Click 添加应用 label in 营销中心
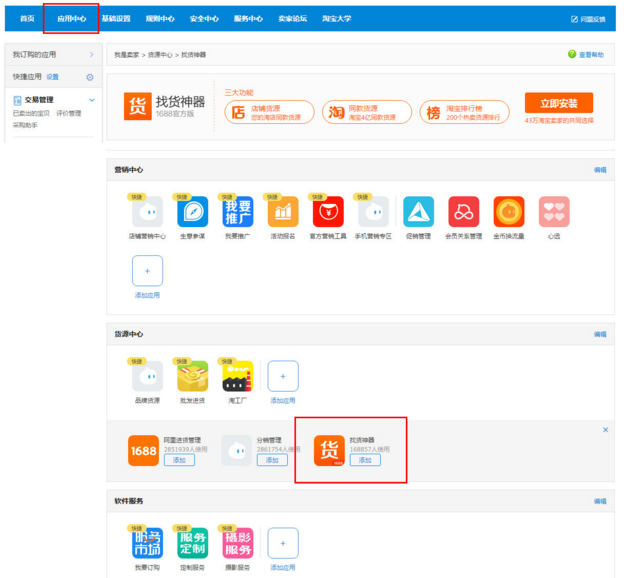 [x=147, y=295]
